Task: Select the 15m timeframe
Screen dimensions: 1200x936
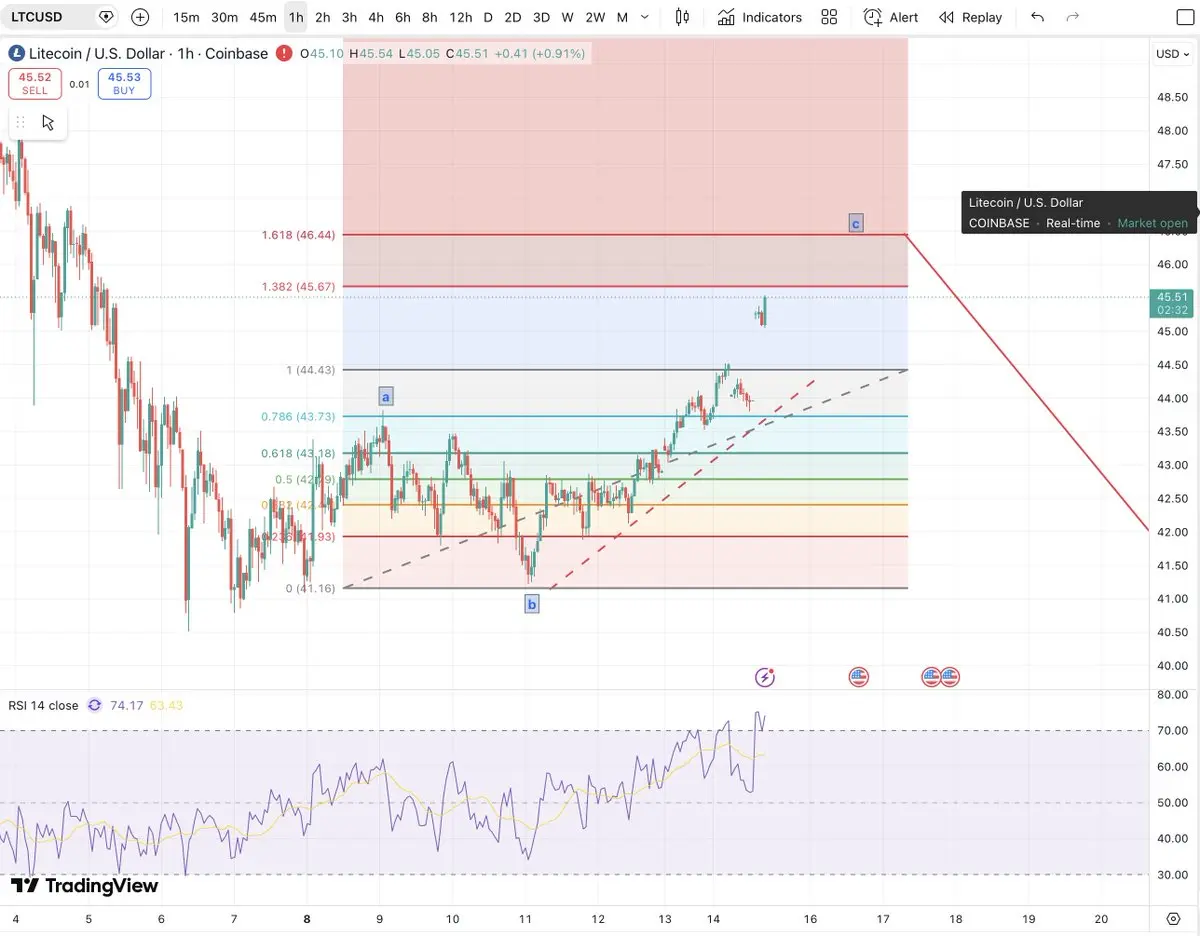Action: pos(185,17)
